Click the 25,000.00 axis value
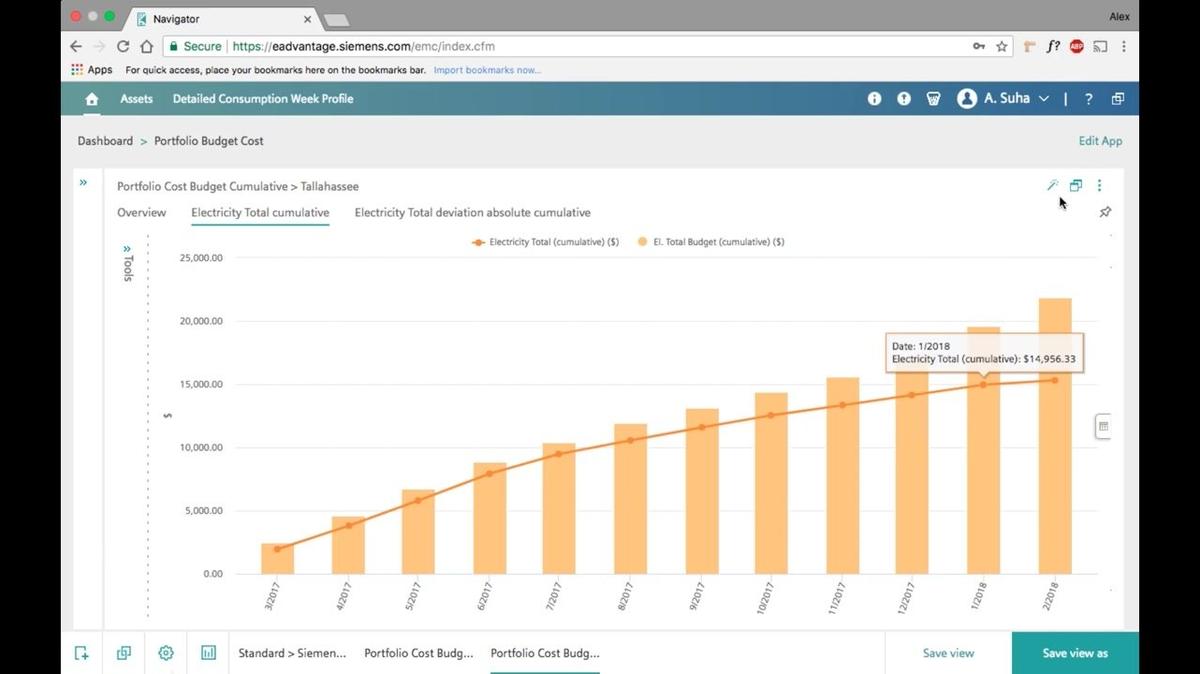The image size is (1200, 674). tap(201, 258)
